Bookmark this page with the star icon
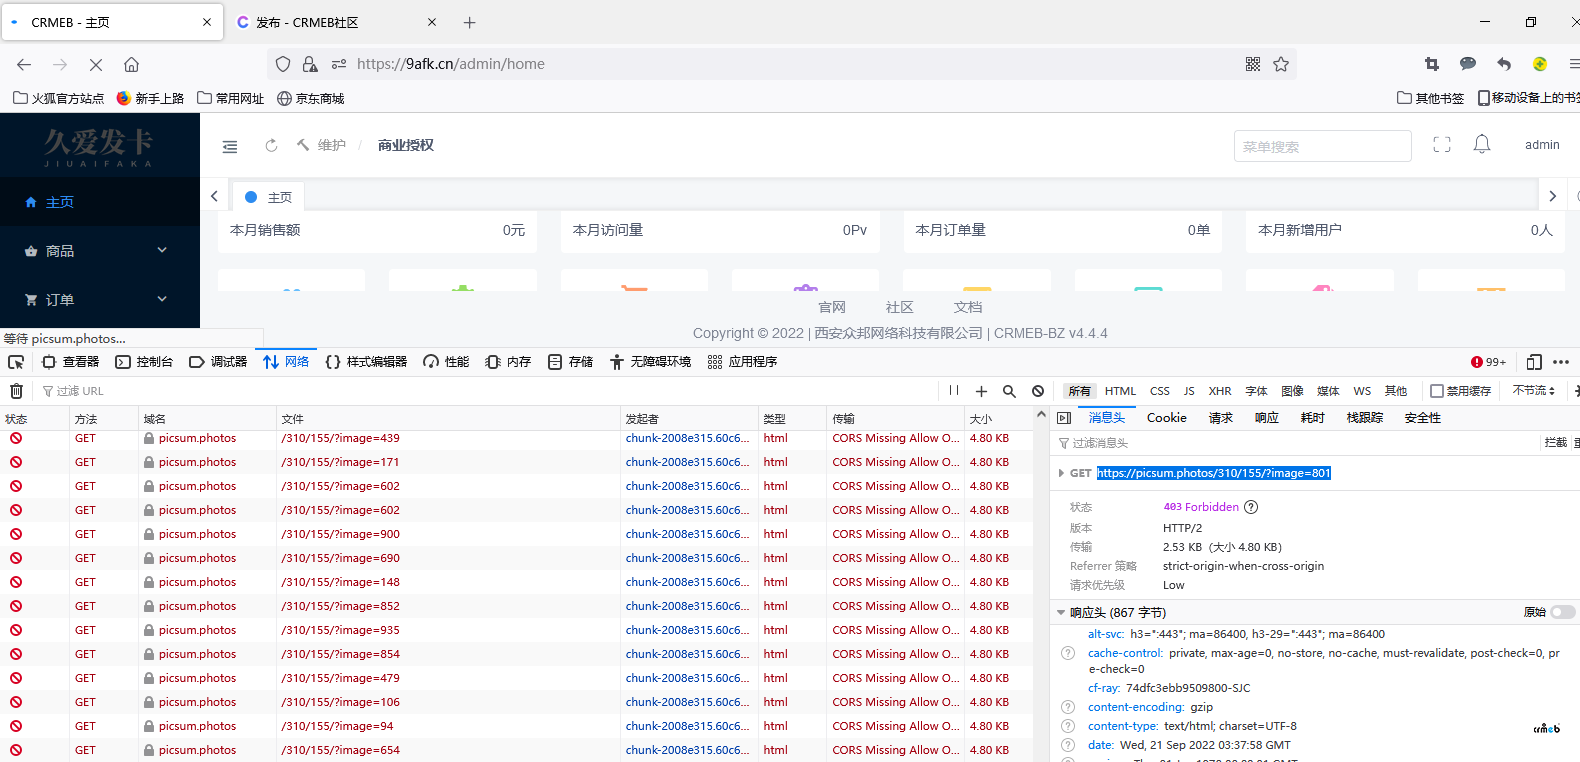The width and height of the screenshot is (1580, 762). 1281,64
